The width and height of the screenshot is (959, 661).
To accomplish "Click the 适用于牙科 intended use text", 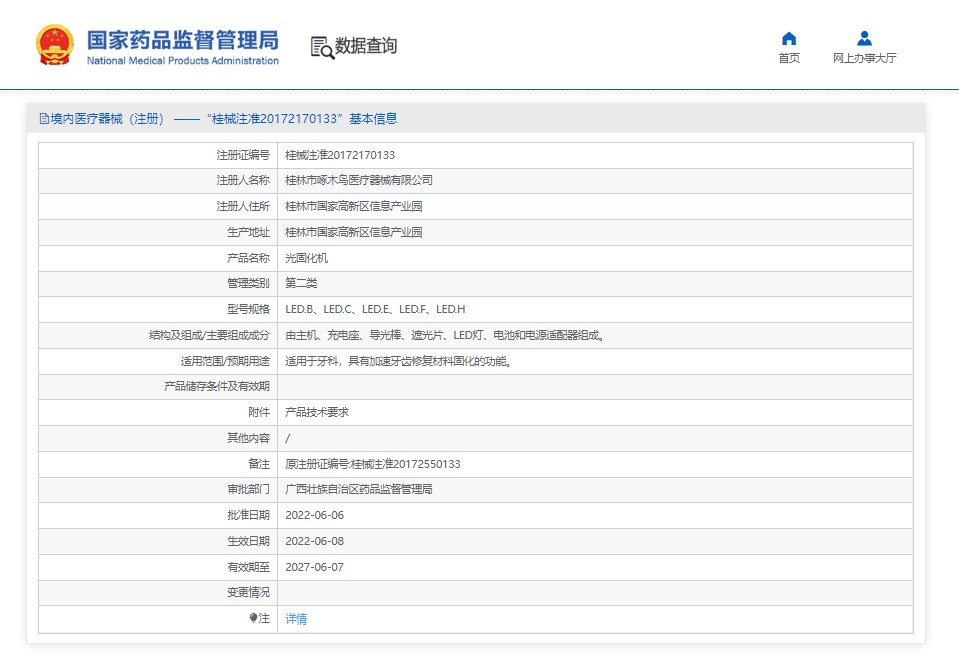I will tap(398, 361).
